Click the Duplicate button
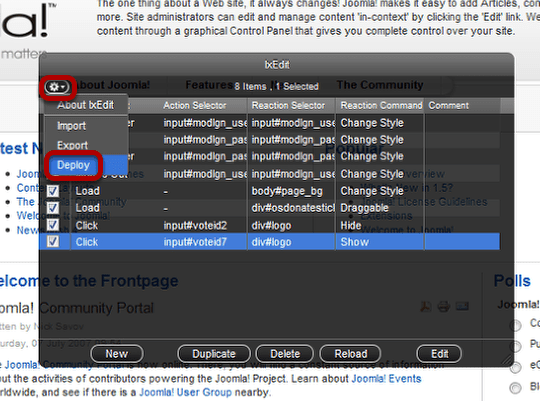This screenshot has width=540, height=401. click(x=214, y=354)
